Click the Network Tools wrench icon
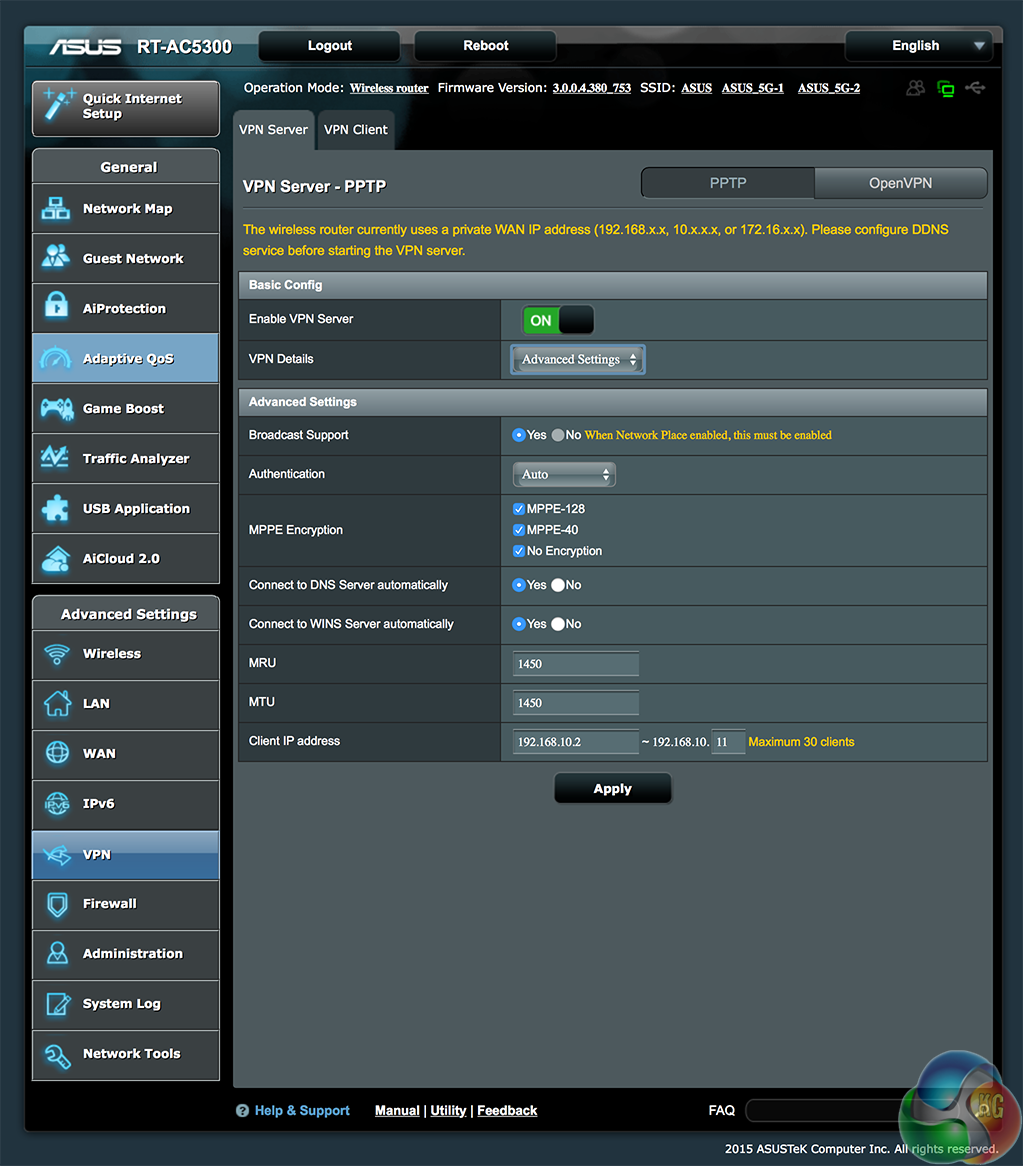This screenshot has height=1166, width=1023. 58,1055
